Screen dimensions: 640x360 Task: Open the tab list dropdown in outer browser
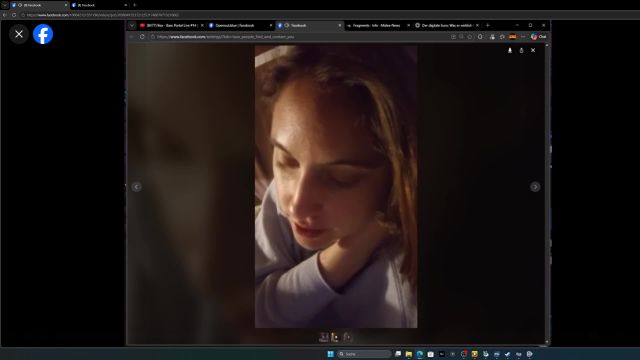coord(5,5)
